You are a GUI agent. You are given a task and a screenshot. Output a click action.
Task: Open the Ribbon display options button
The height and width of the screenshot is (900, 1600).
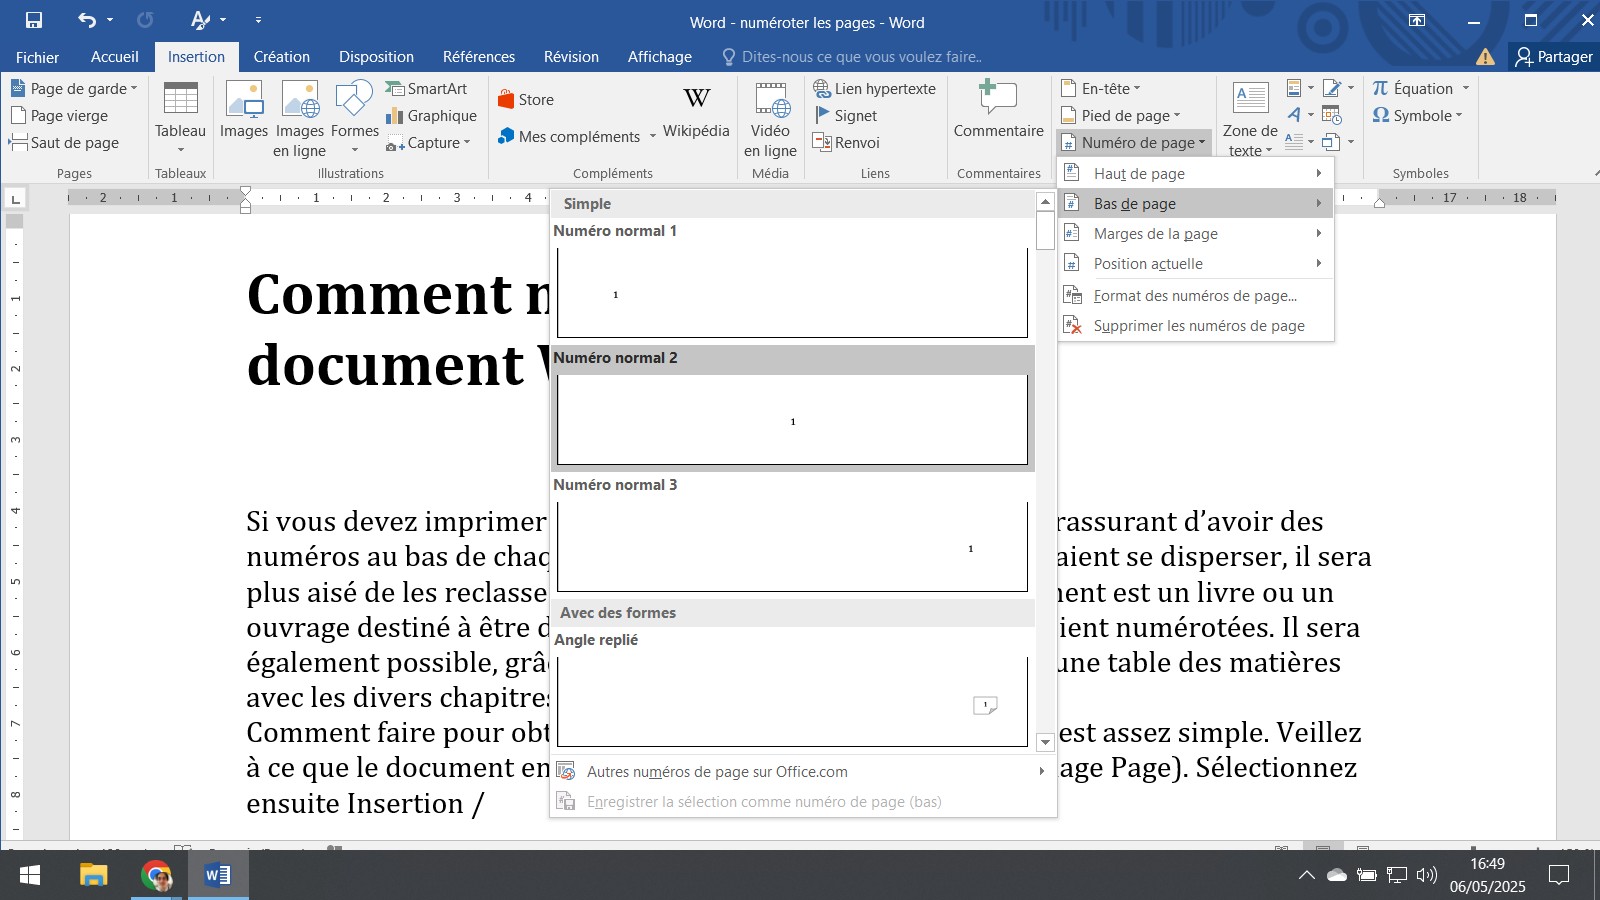1417,20
